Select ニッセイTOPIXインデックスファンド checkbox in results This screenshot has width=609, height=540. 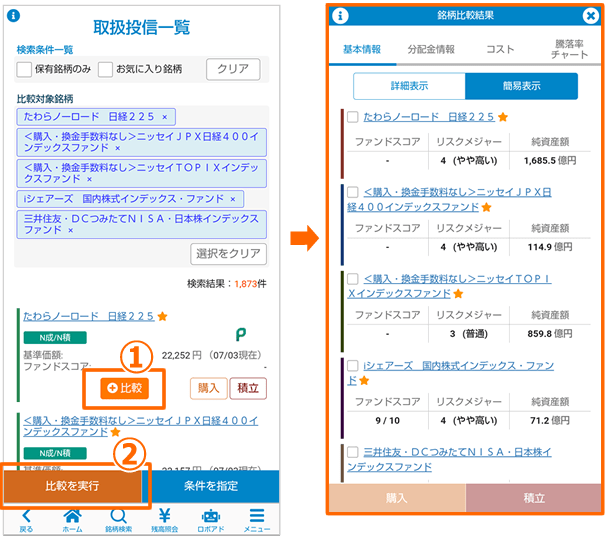coord(352,279)
